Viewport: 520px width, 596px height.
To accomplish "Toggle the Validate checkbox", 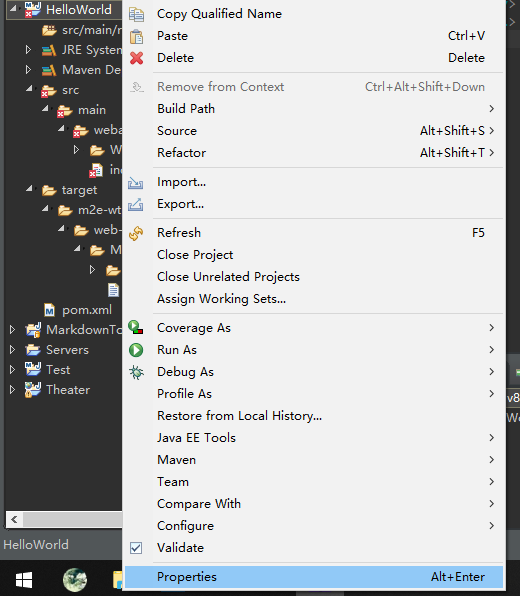I will click(136, 548).
